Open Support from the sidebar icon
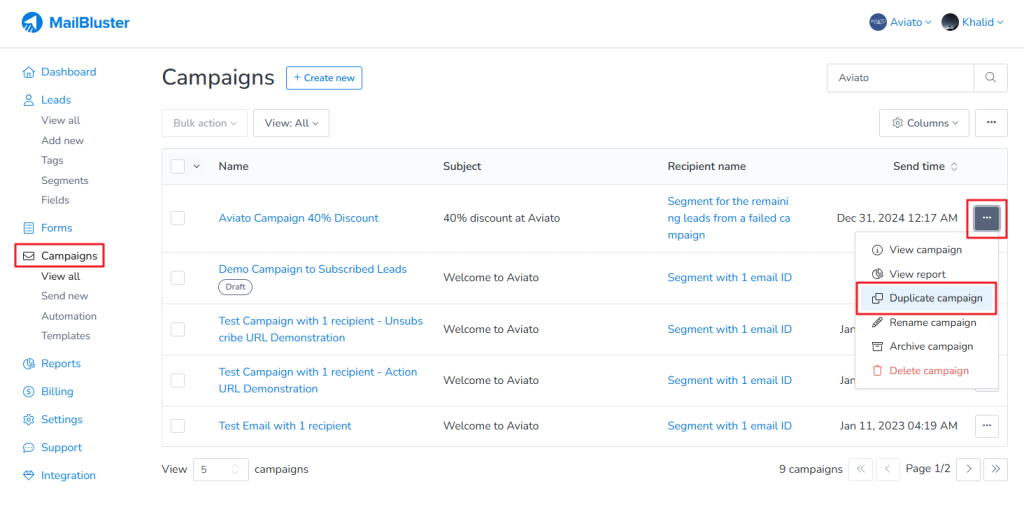 coord(28,448)
